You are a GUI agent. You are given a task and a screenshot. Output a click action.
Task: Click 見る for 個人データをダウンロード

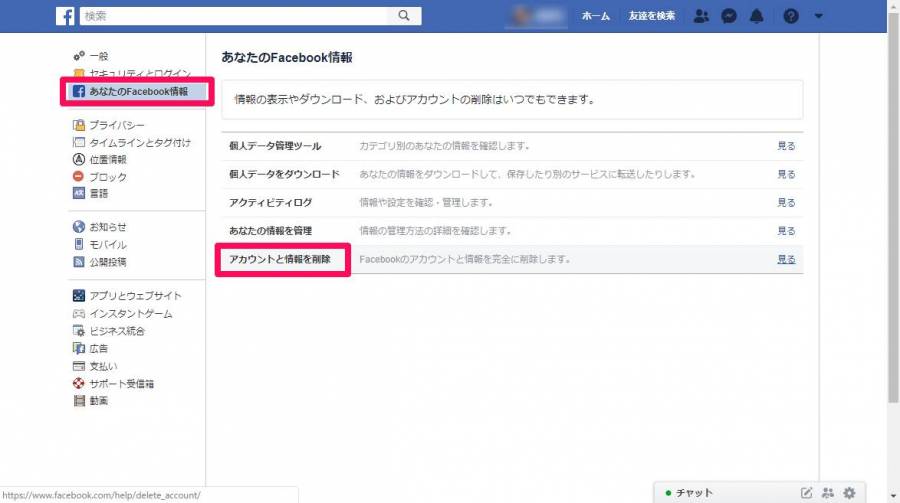(x=786, y=174)
